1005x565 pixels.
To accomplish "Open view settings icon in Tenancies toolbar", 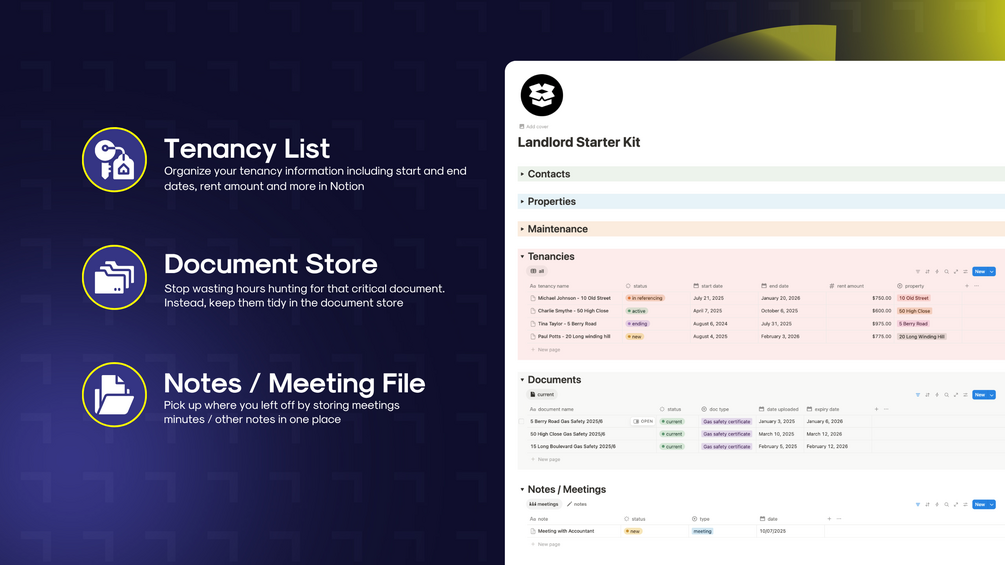I will (965, 272).
